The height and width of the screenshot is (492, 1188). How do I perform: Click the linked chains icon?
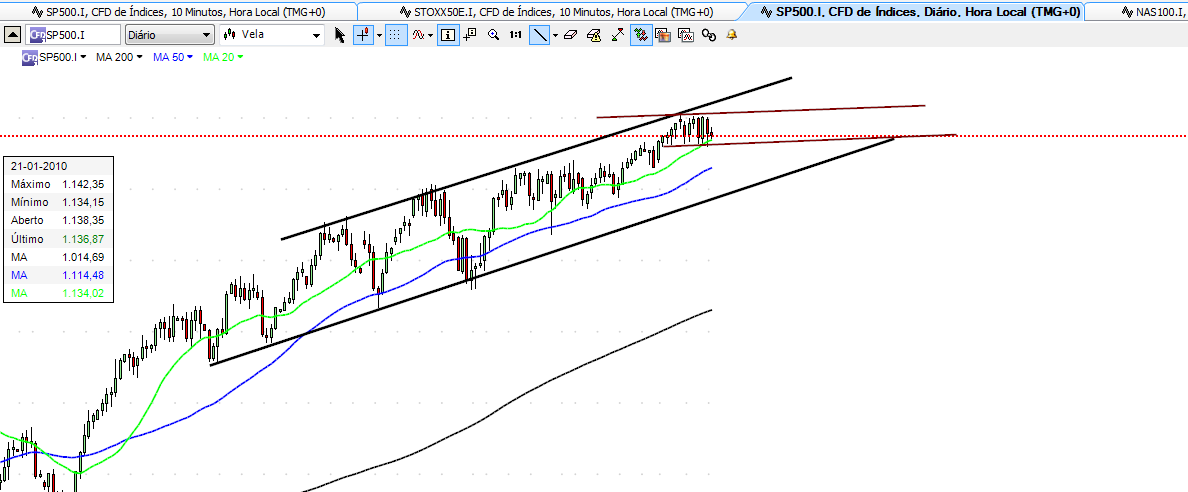[x=708, y=35]
